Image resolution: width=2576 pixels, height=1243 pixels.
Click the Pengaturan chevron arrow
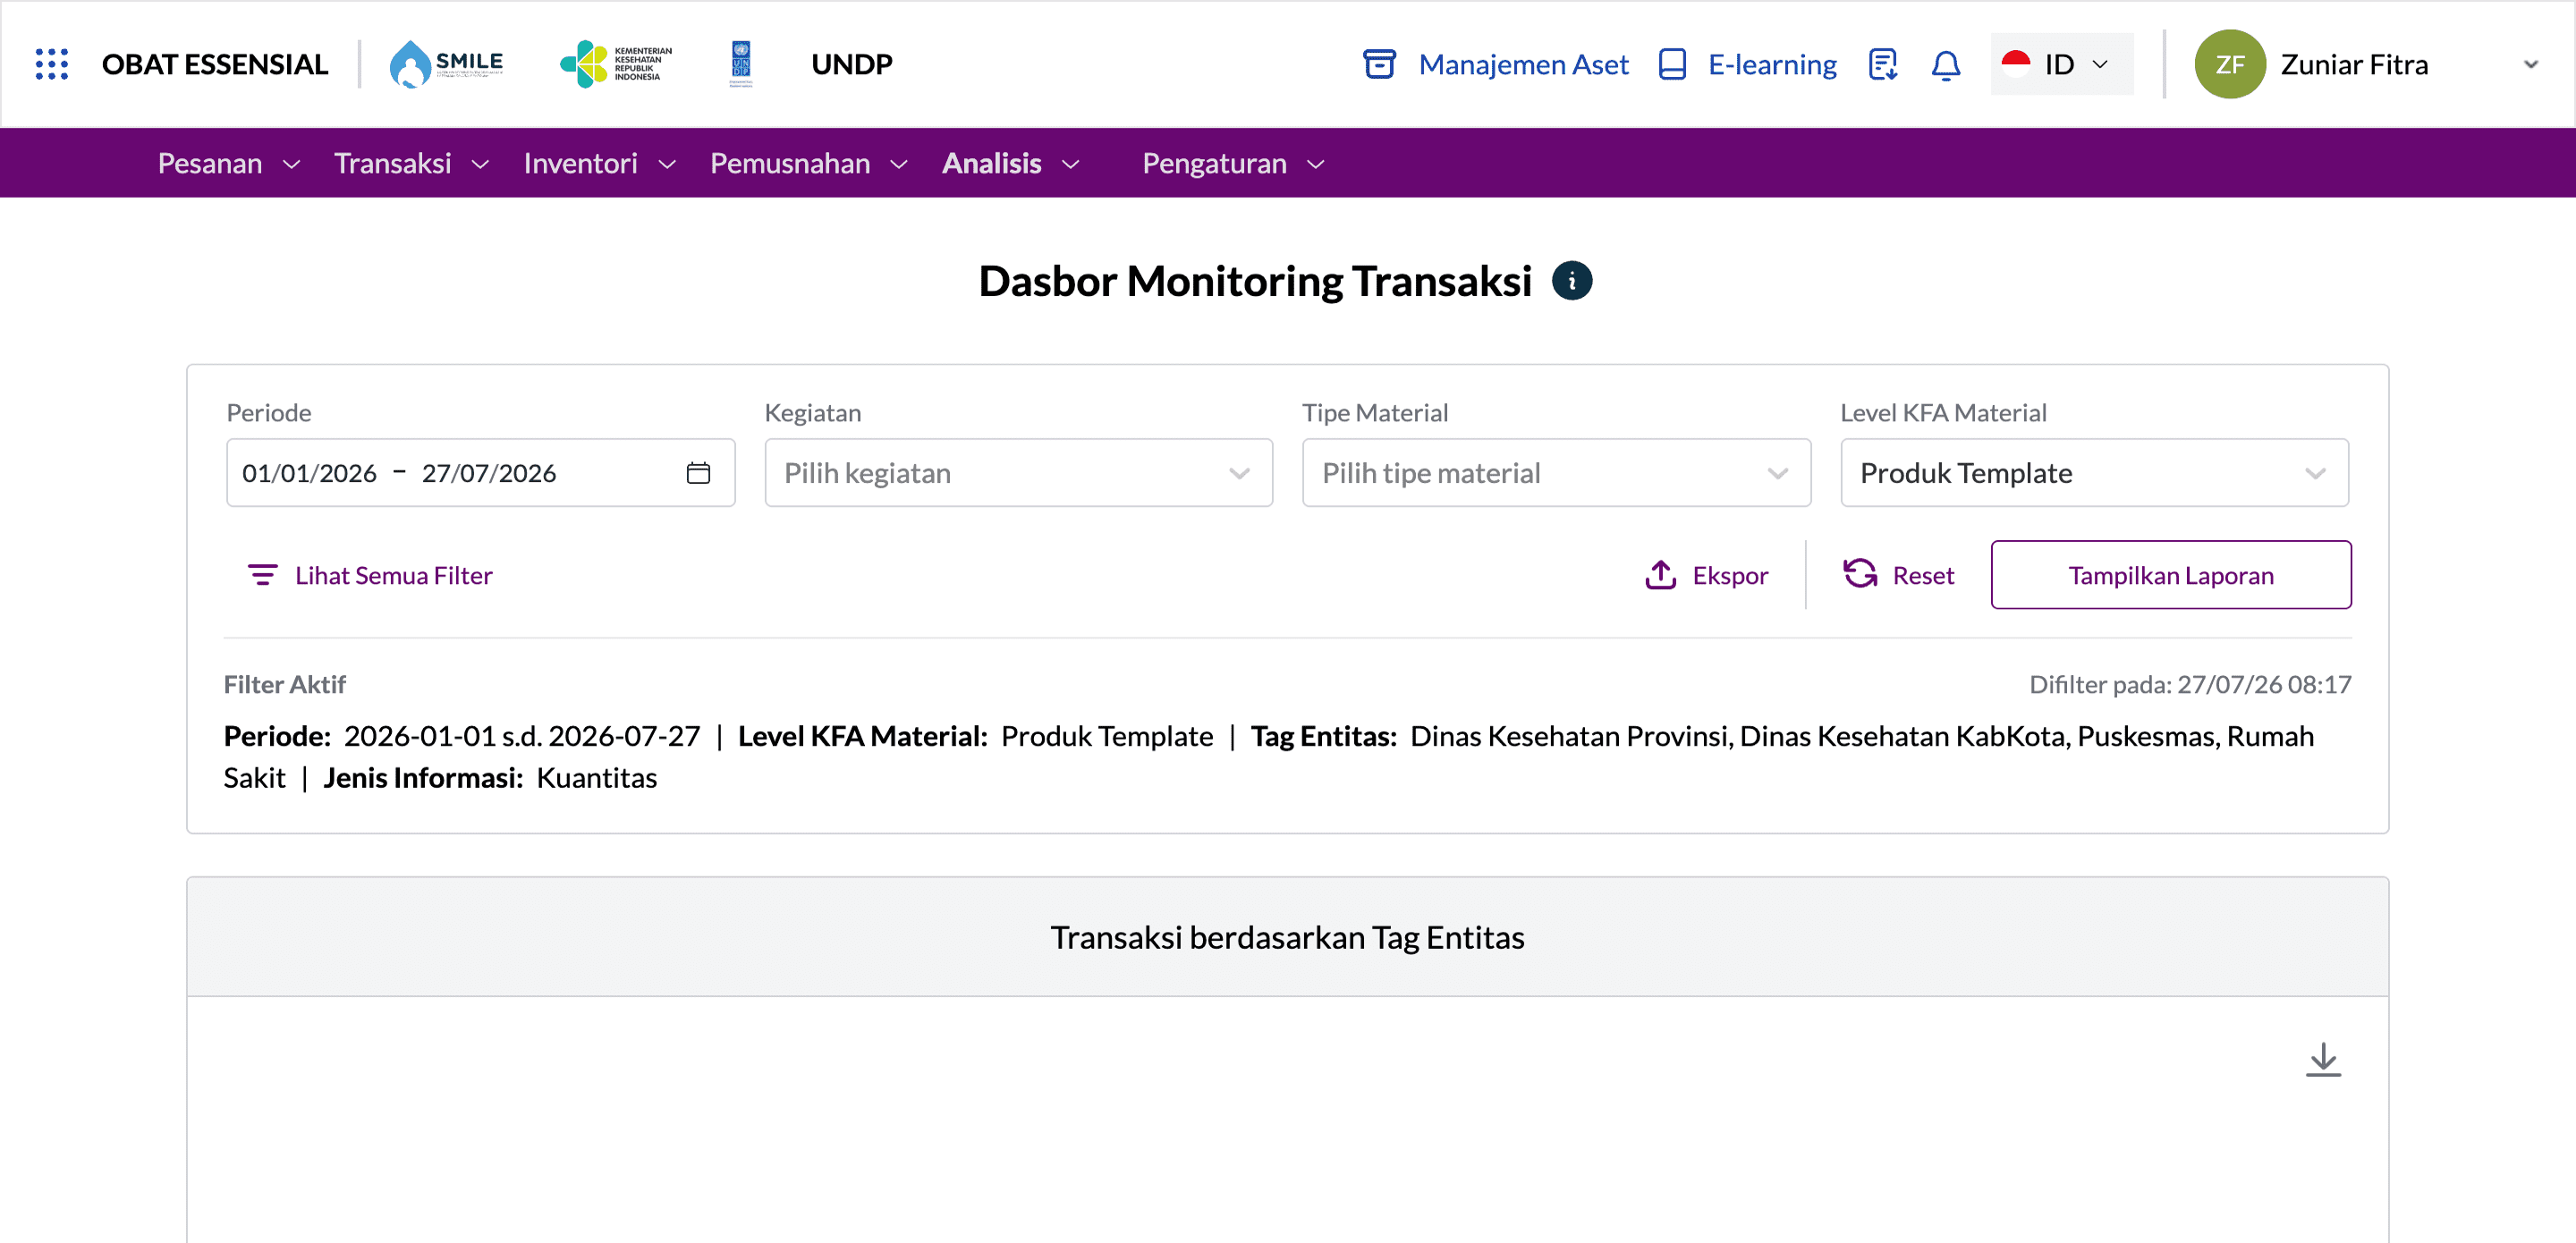pos(1316,164)
